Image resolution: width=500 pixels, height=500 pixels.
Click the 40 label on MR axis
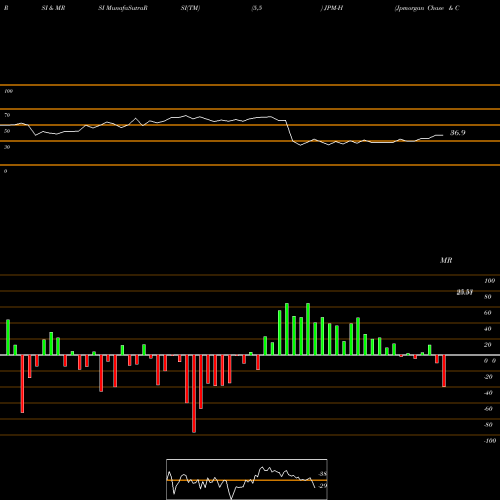(x=488, y=329)
